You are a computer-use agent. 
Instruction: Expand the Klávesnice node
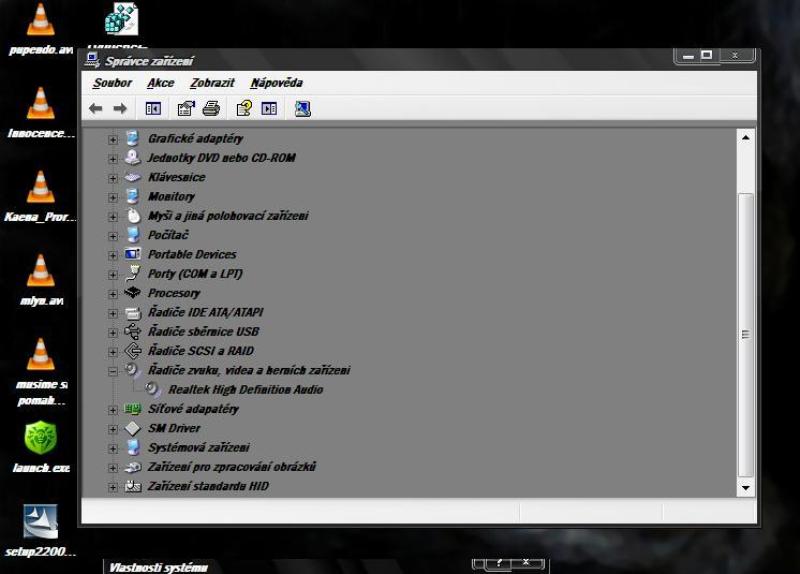pos(113,178)
